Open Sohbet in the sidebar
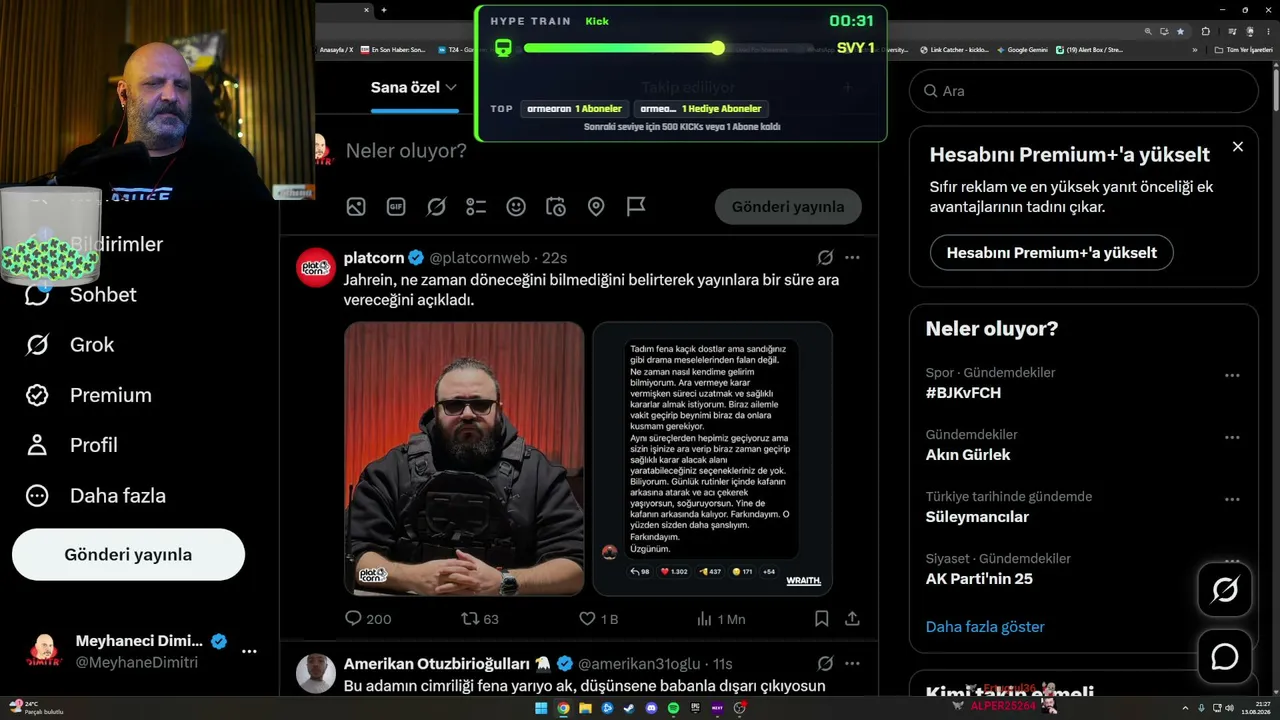The height and width of the screenshot is (720, 1280). click(x=81, y=294)
